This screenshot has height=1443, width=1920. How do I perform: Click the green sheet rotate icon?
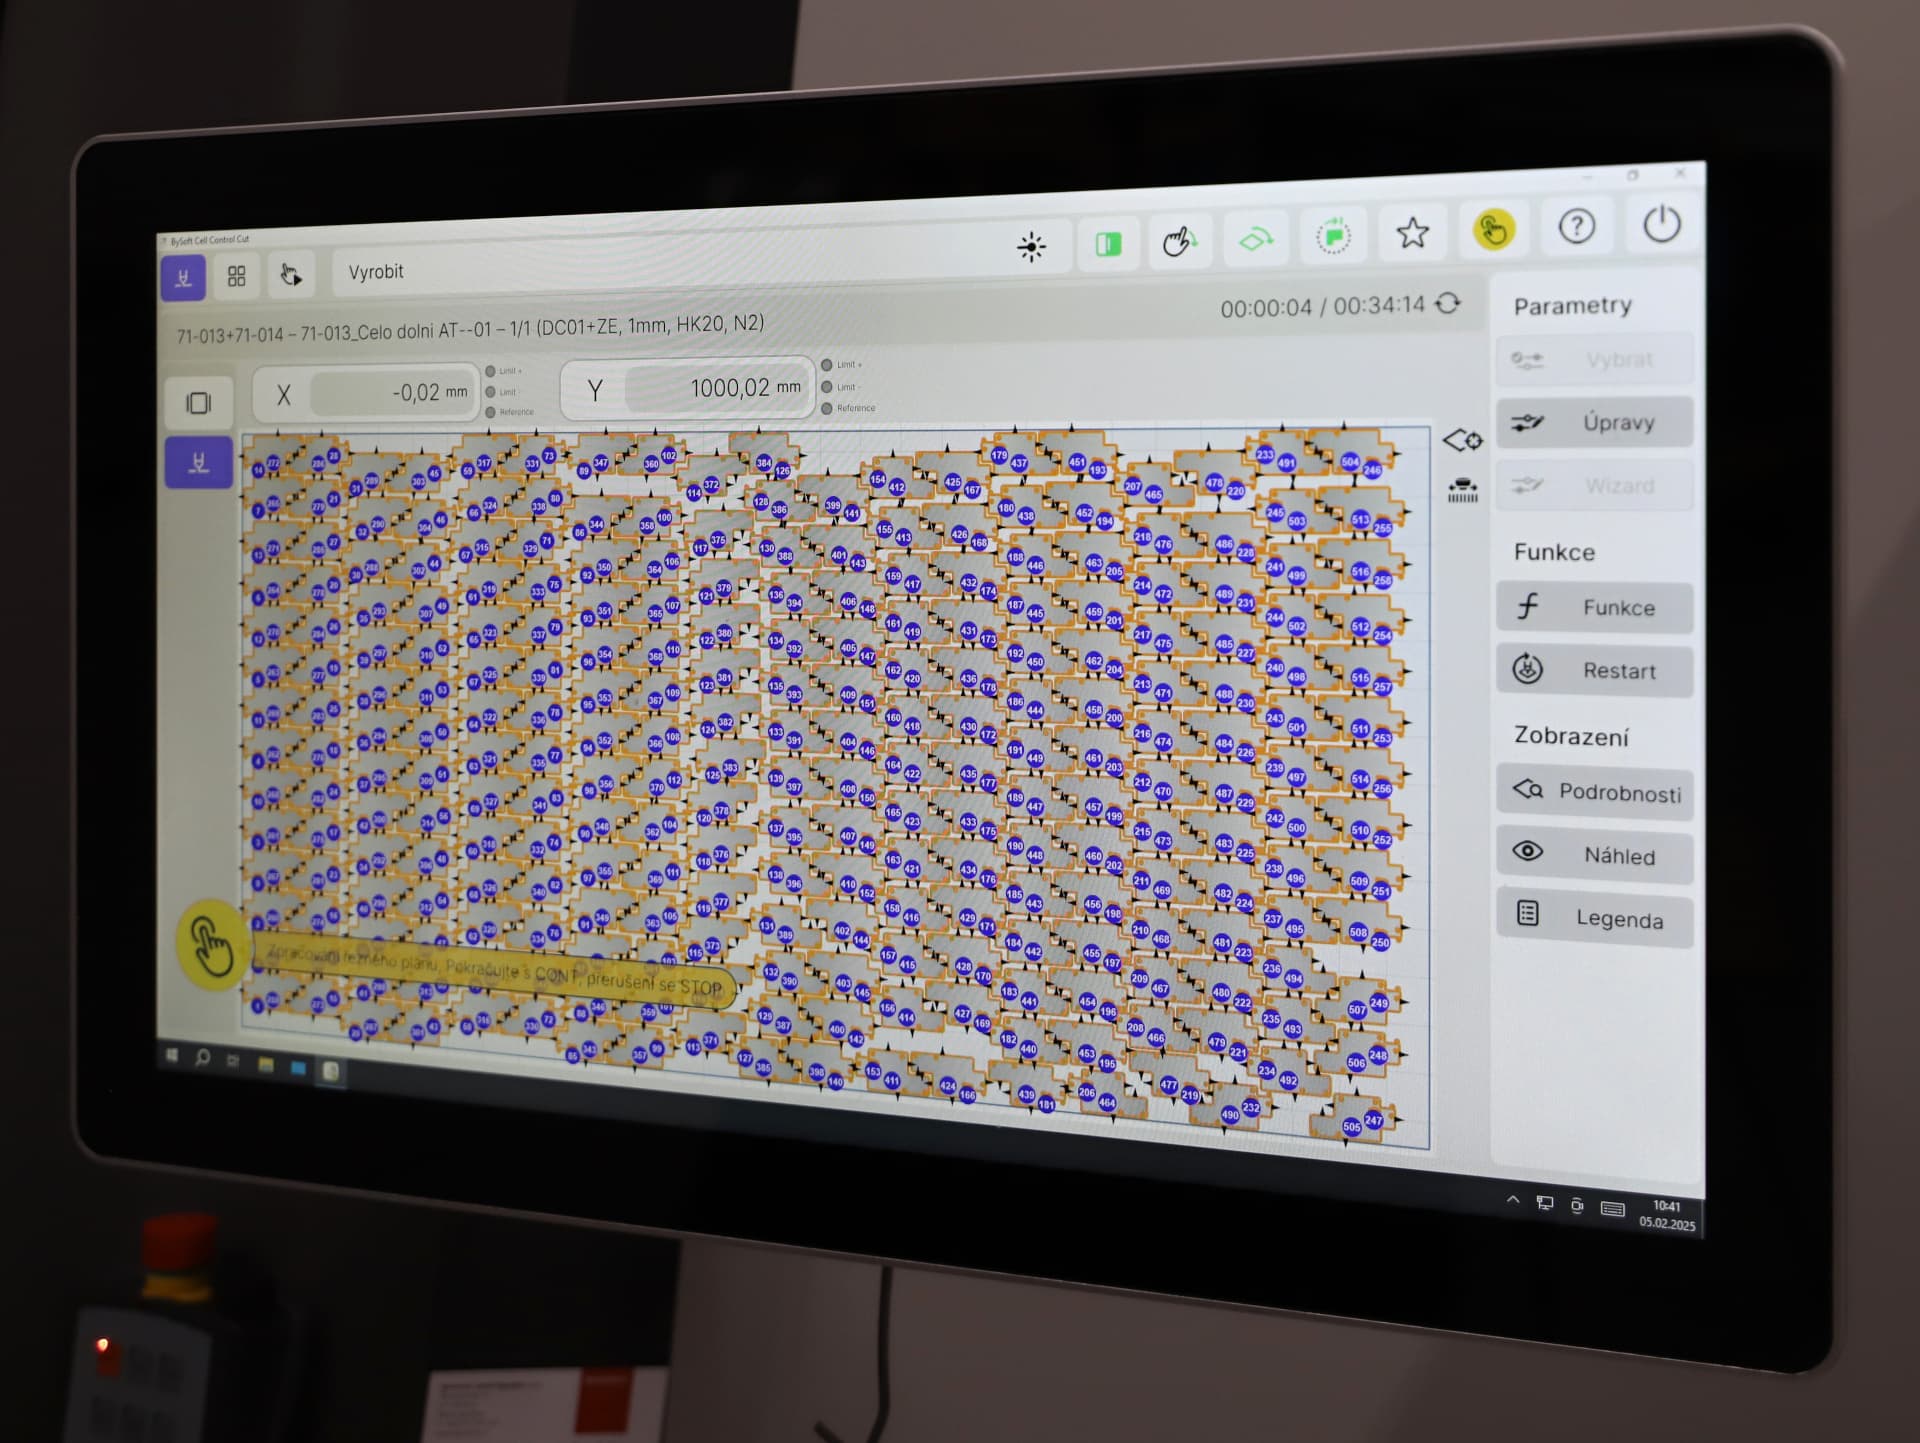click(x=1256, y=239)
